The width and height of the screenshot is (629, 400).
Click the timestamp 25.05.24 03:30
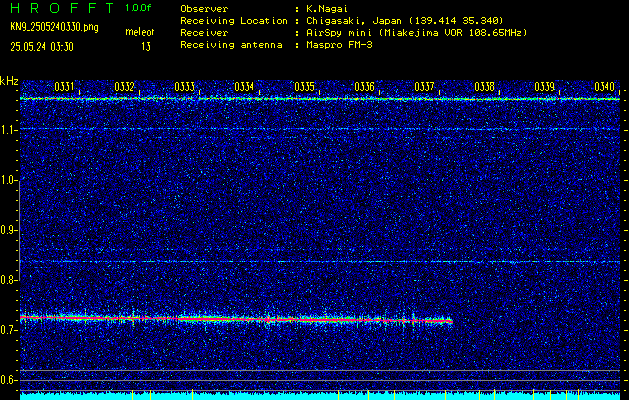coord(42,47)
